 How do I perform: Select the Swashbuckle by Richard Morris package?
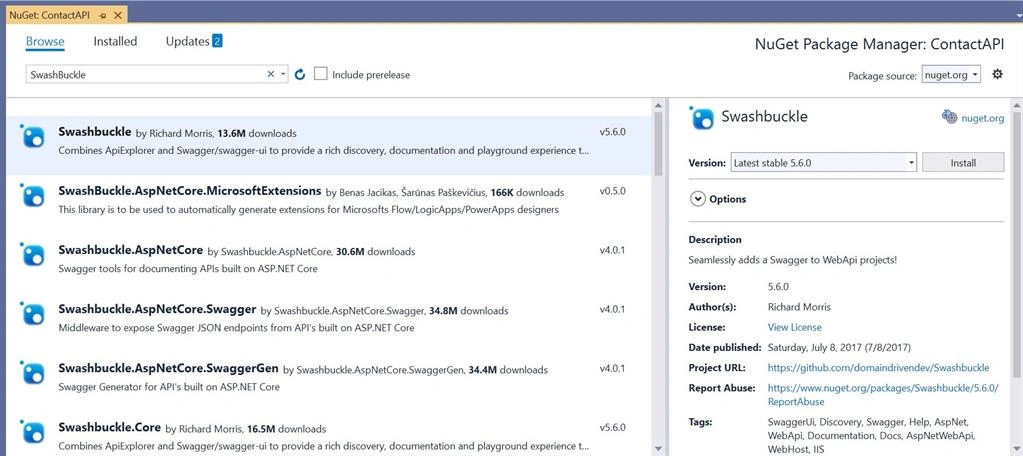coord(329,145)
